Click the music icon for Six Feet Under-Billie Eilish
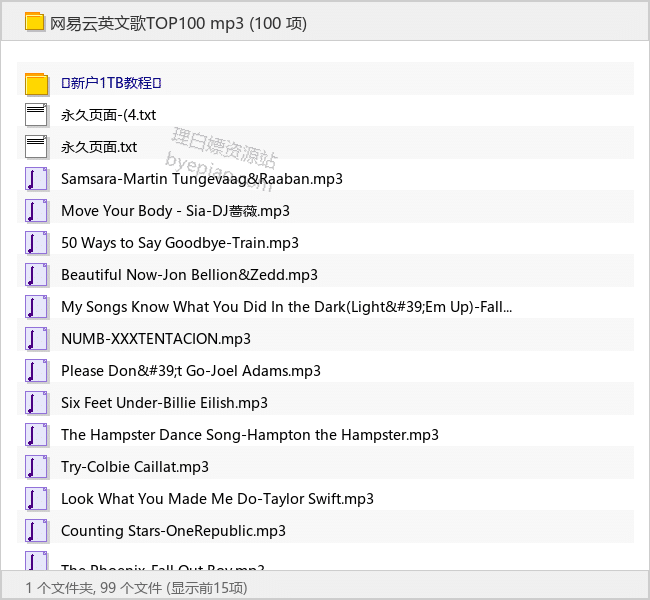650x600 pixels. point(36,403)
